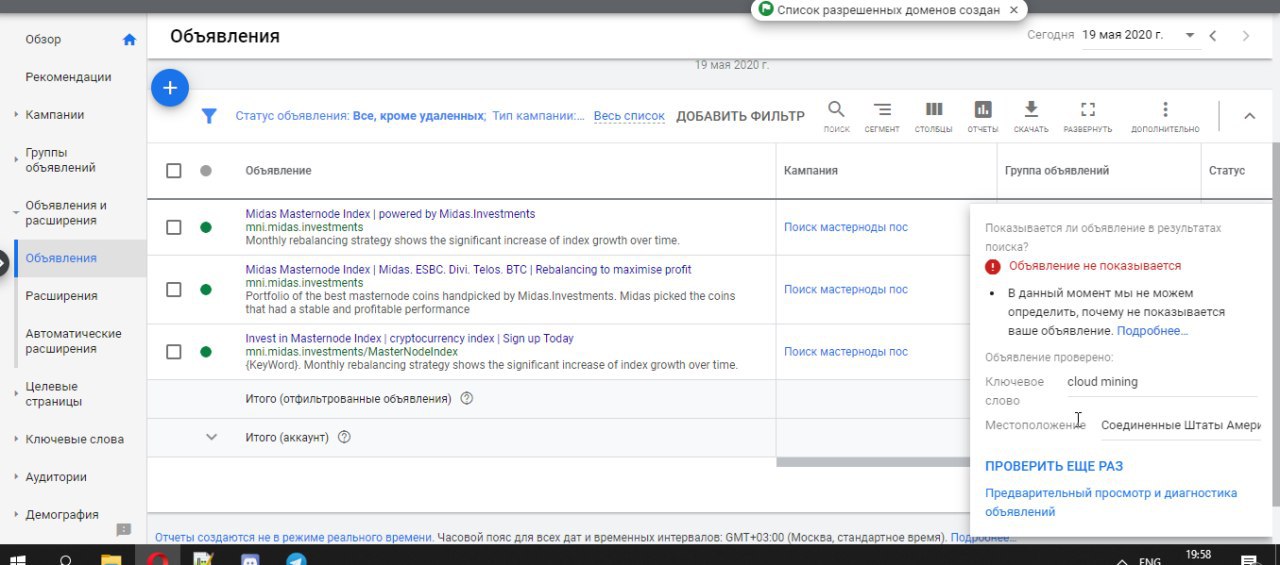Open the Отчеты reports tool
Viewport: 1280px width, 565px height.
[983, 116]
